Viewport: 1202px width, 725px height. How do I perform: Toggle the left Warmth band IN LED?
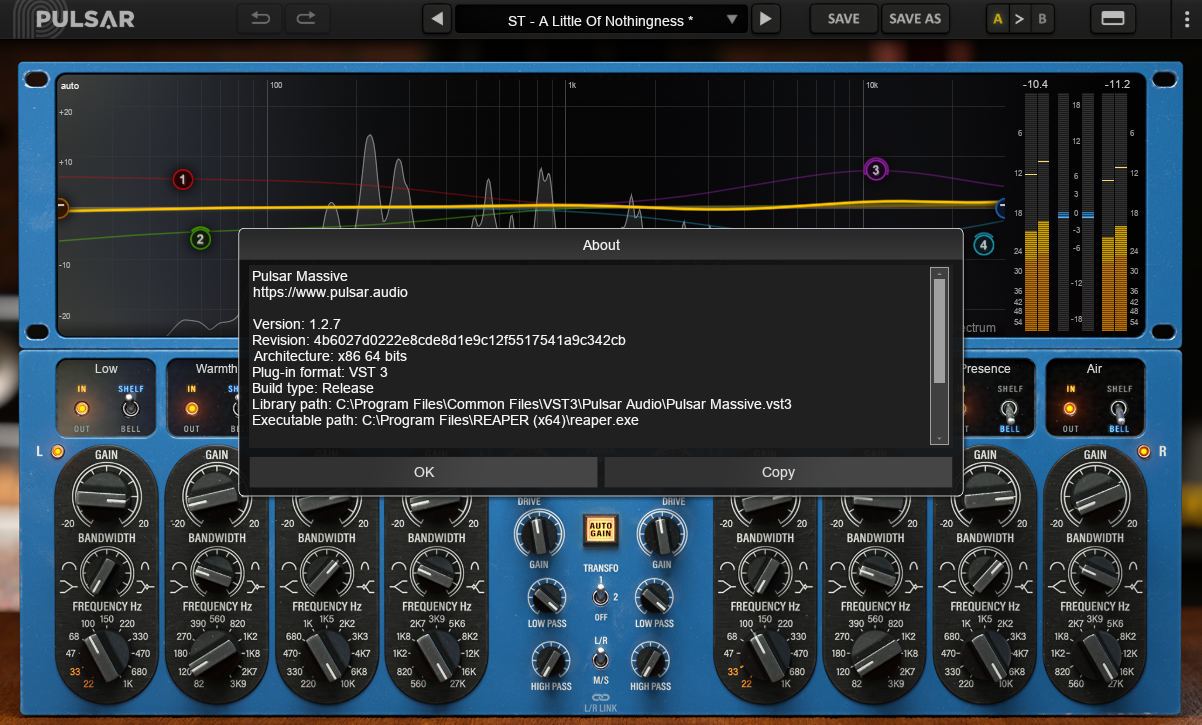(x=191, y=408)
